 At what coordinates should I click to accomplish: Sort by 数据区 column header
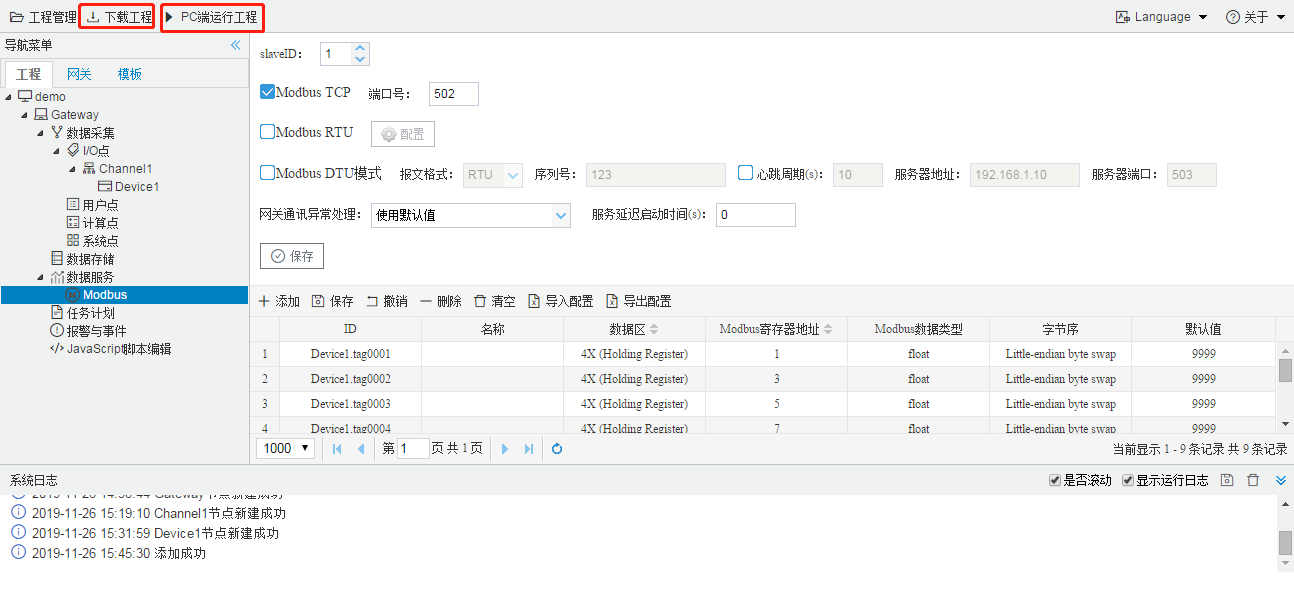click(634, 329)
